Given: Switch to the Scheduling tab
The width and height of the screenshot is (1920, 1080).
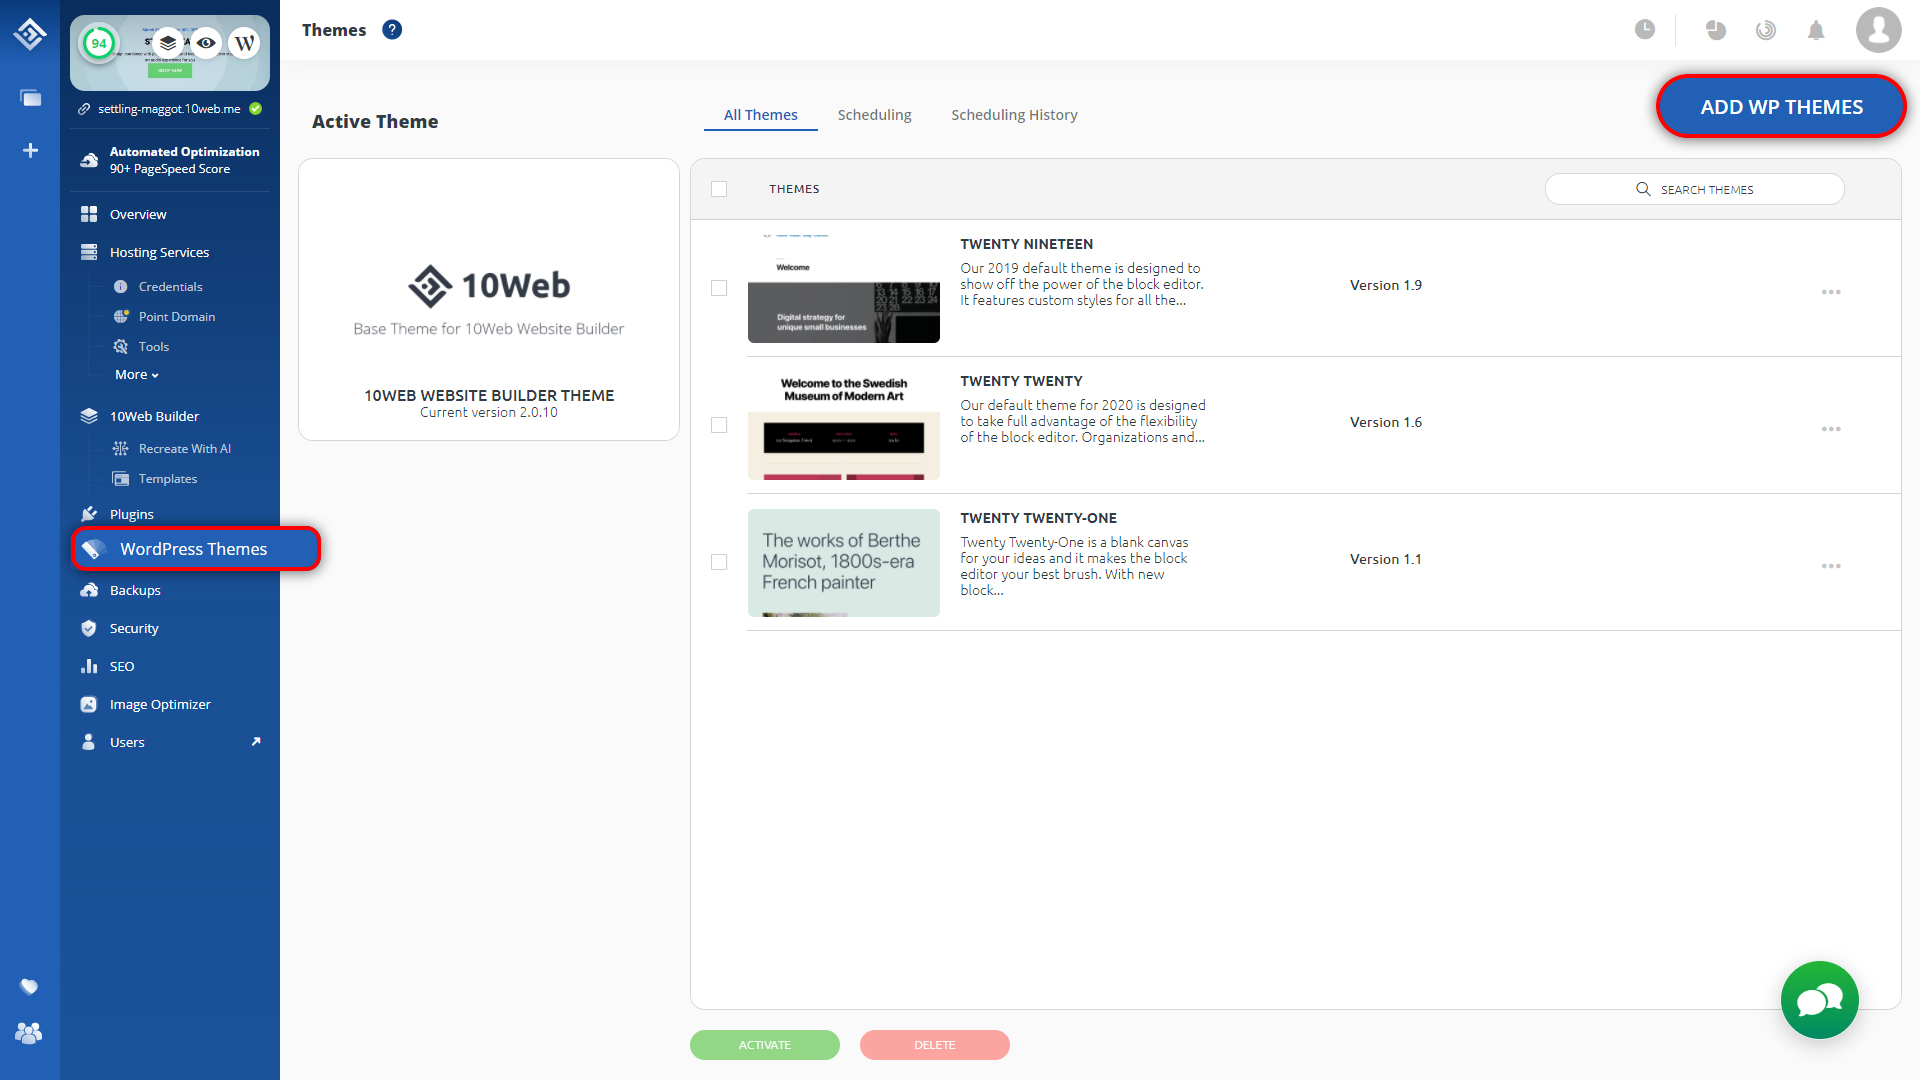Looking at the screenshot, I should click(875, 115).
